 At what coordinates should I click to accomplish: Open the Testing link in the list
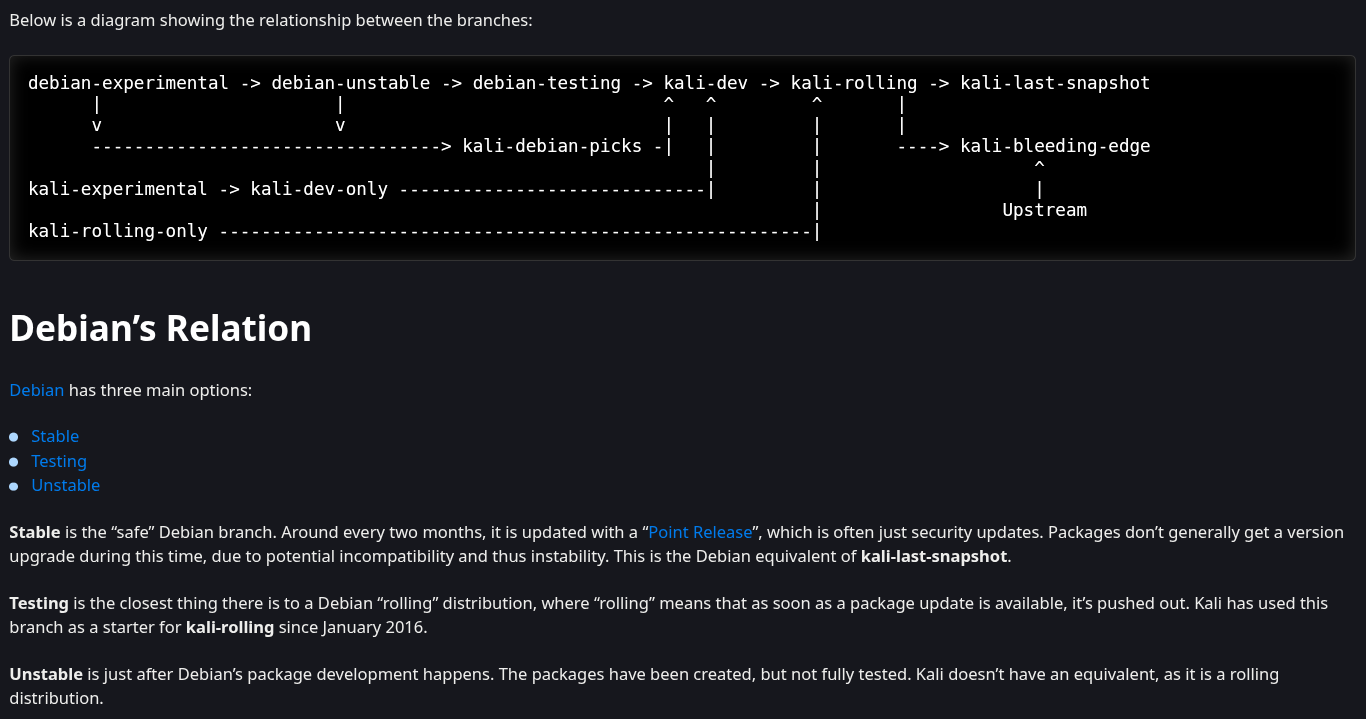59,461
